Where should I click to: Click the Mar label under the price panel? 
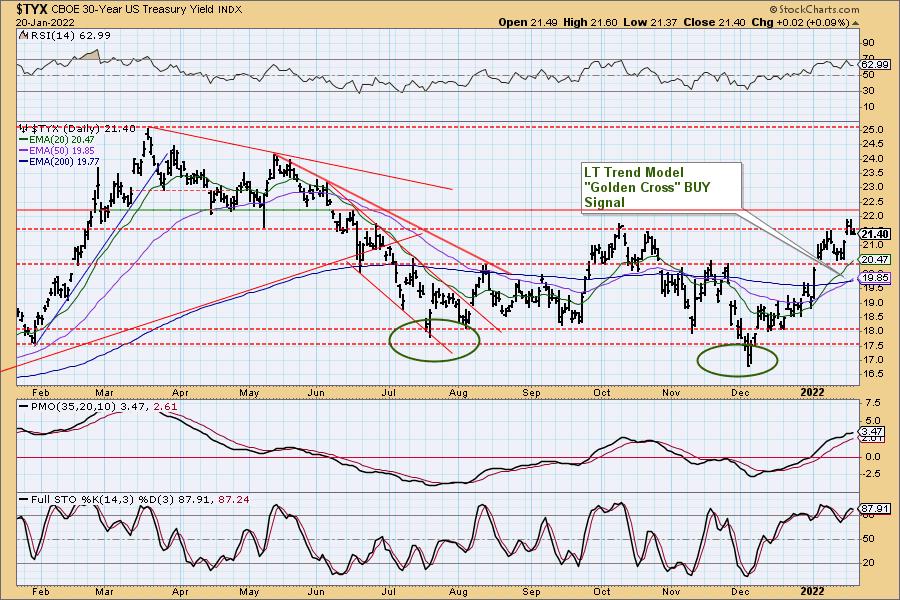(x=104, y=393)
